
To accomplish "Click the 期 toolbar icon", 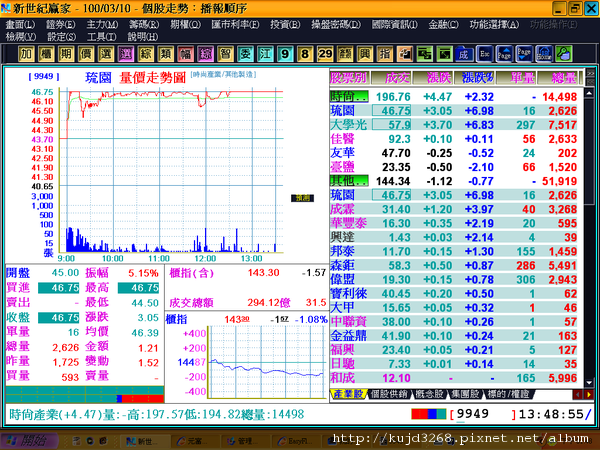I will click(66, 54).
